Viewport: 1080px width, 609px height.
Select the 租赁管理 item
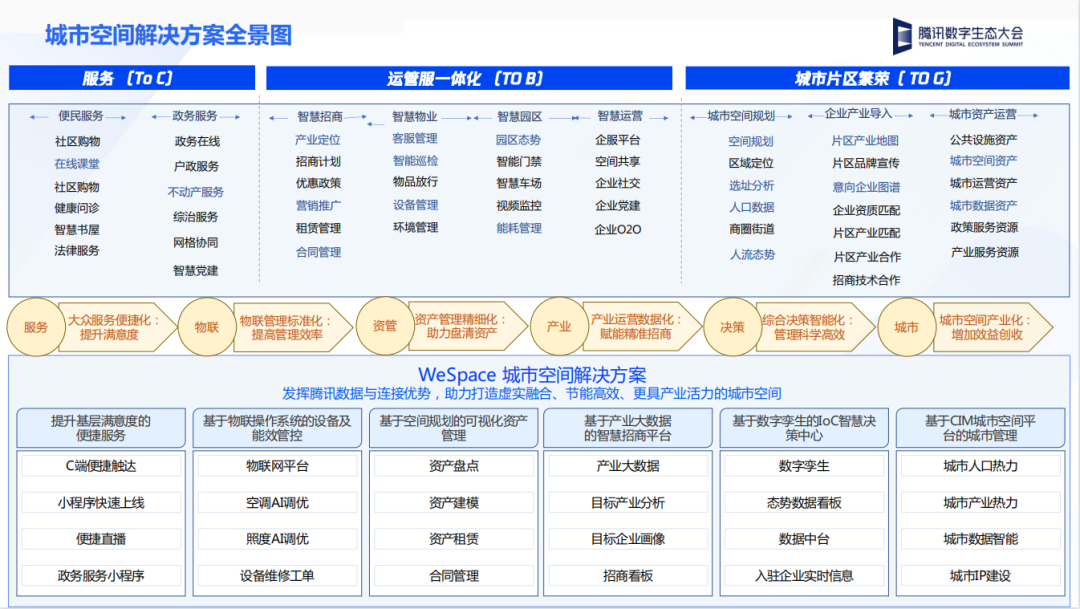click(318, 228)
